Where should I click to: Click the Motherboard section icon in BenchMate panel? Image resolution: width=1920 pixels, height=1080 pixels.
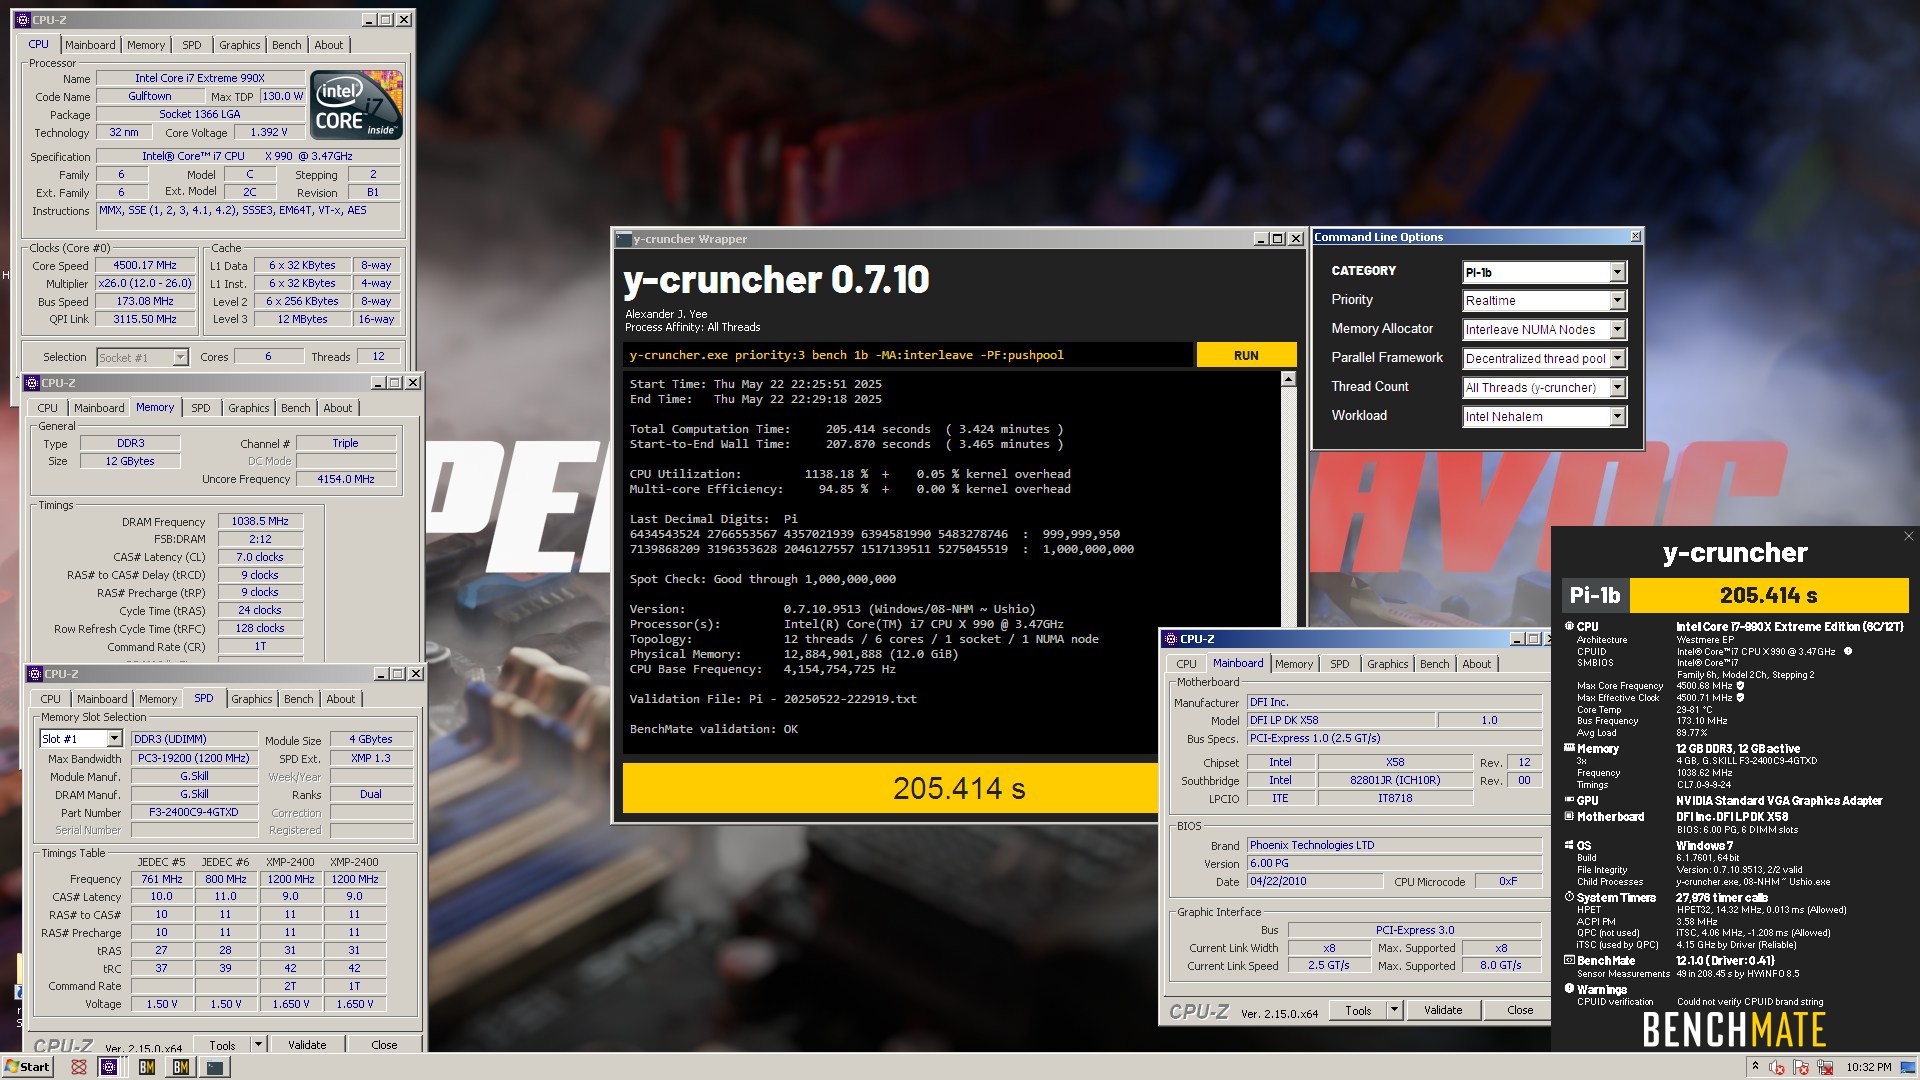pyautogui.click(x=1569, y=816)
